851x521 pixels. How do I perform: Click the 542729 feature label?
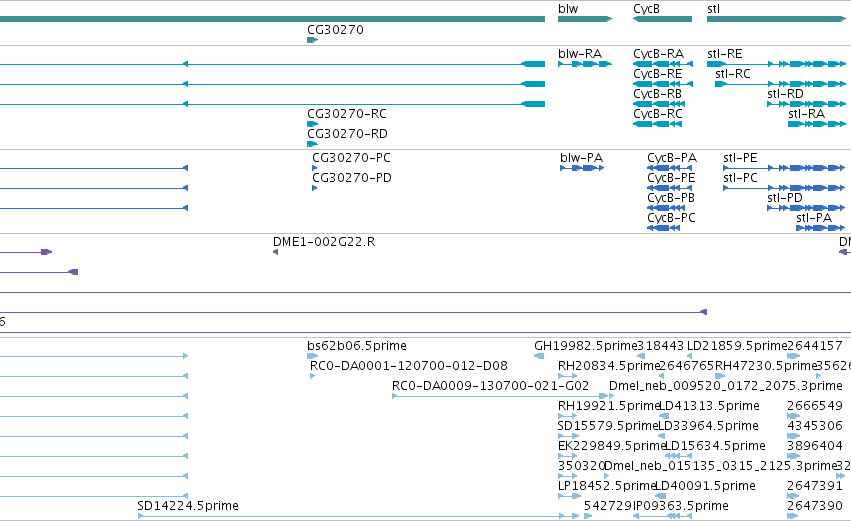click(608, 506)
